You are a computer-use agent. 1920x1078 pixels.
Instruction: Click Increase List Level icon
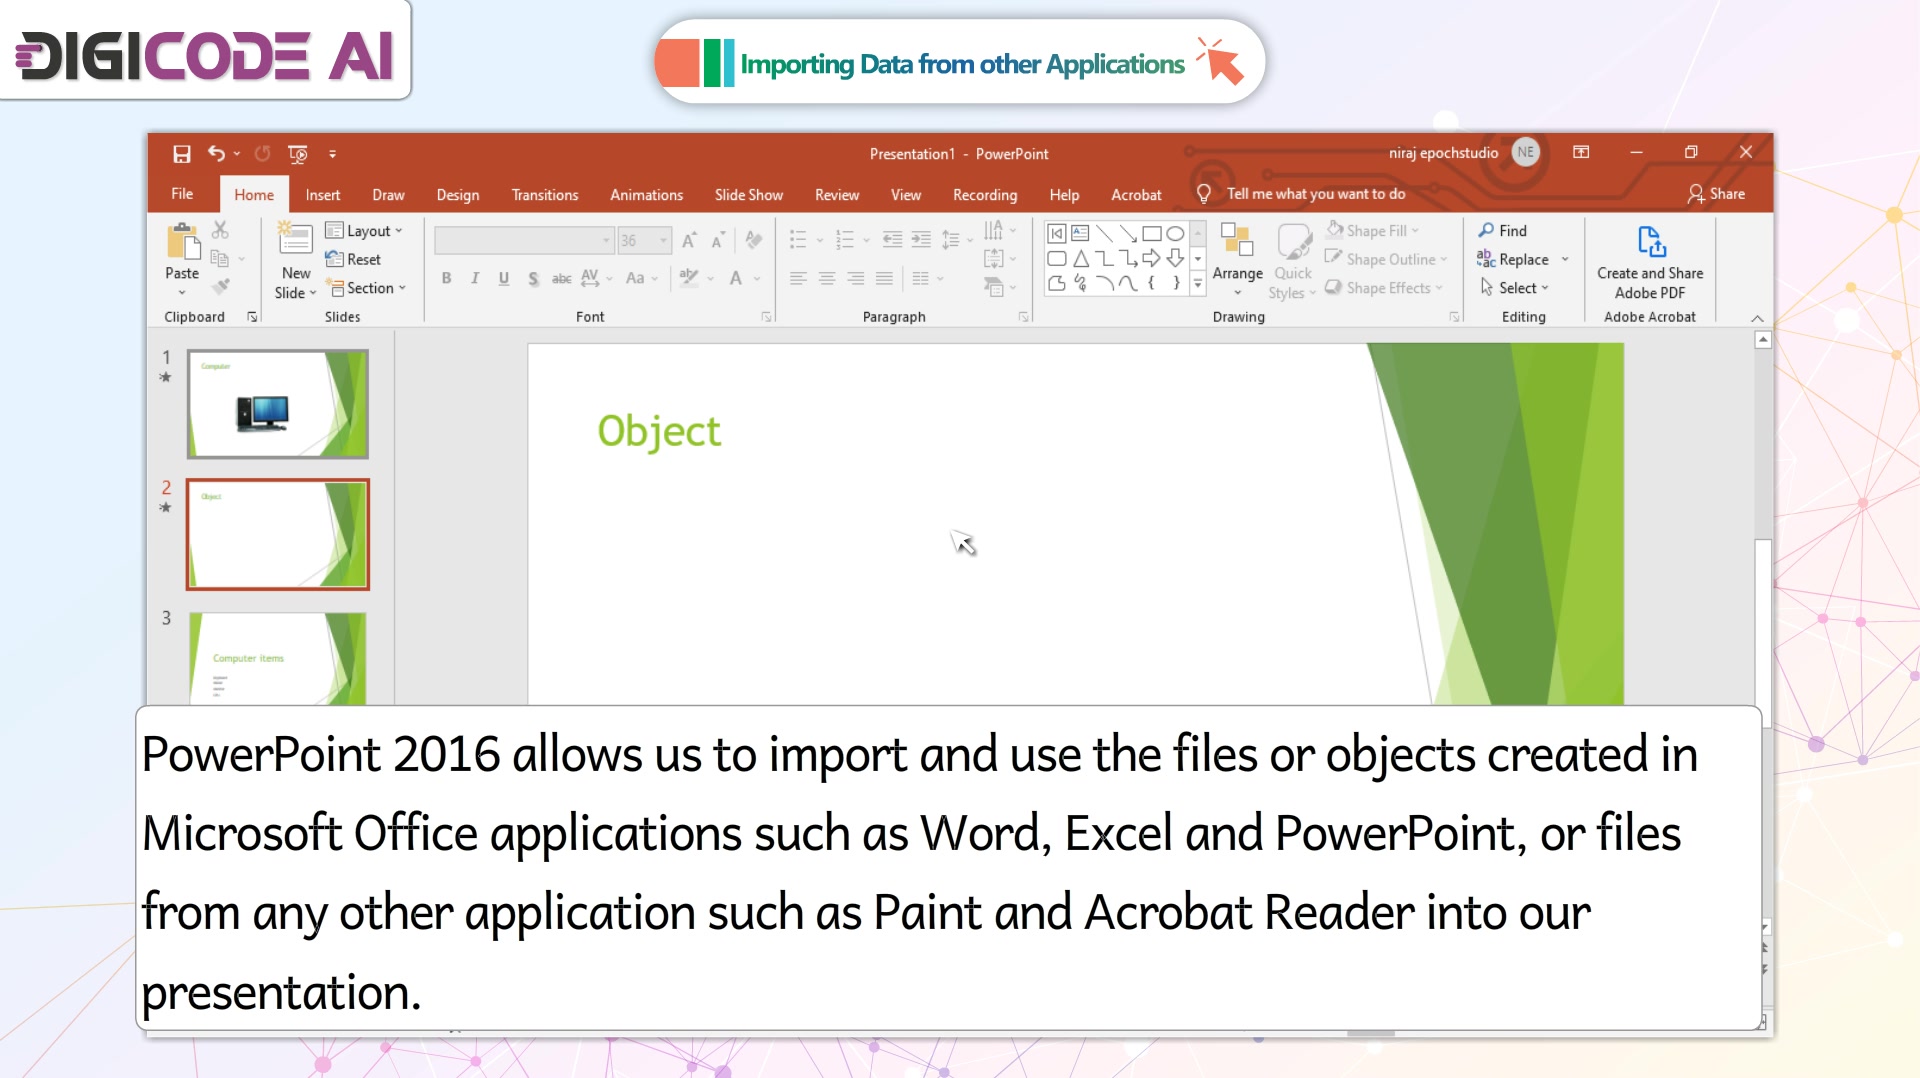pyautogui.click(x=921, y=240)
